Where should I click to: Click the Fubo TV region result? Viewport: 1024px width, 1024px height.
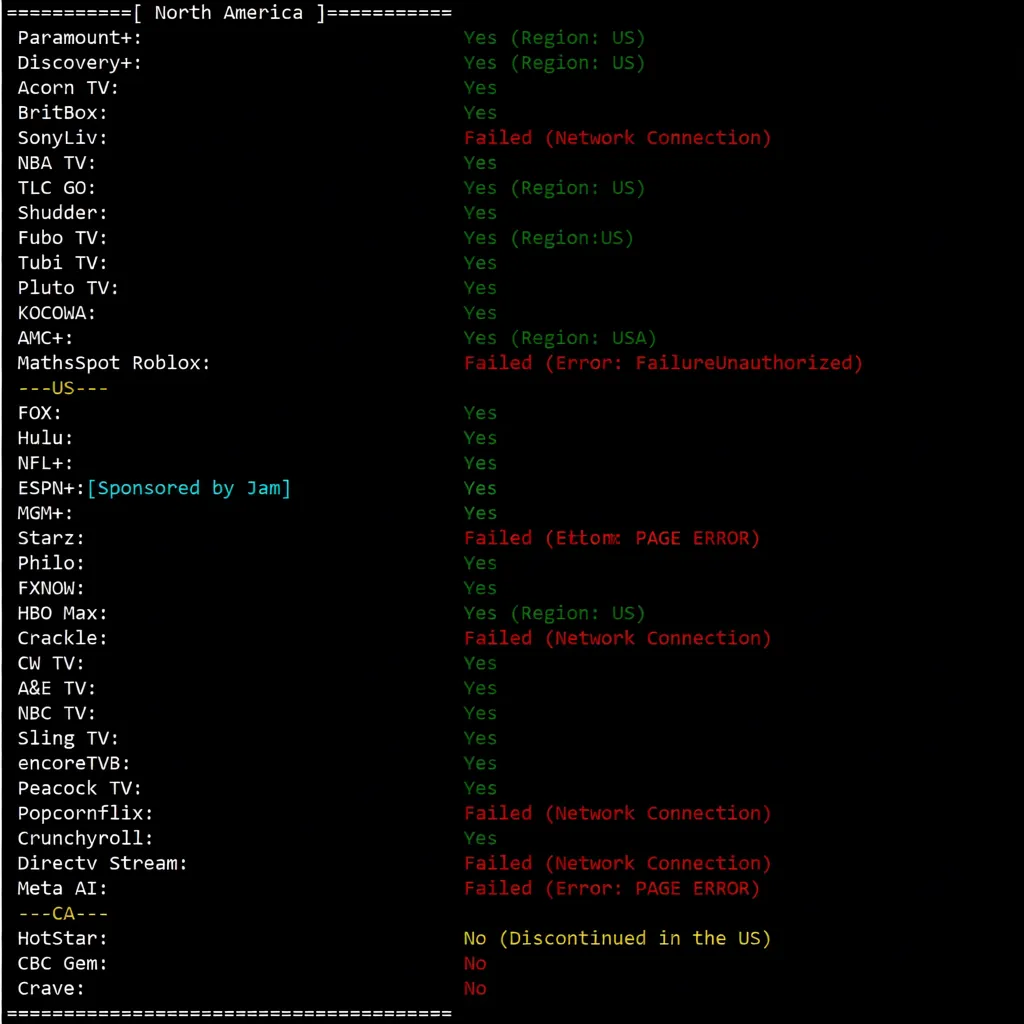tap(548, 238)
